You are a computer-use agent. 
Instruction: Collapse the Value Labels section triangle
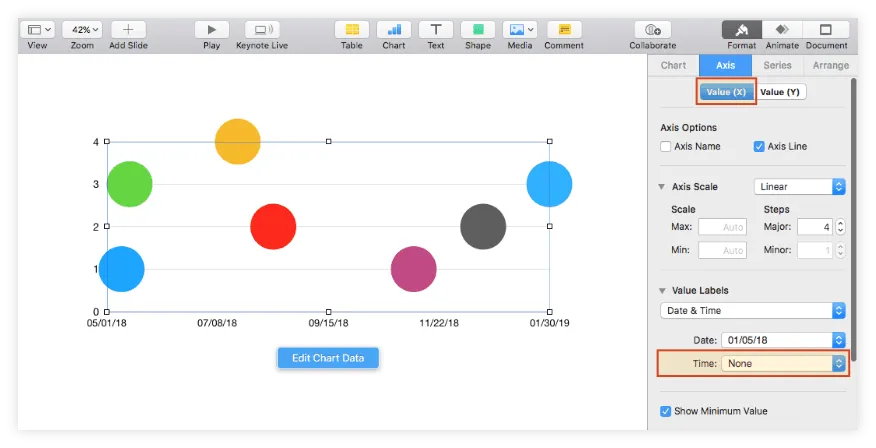(662, 291)
